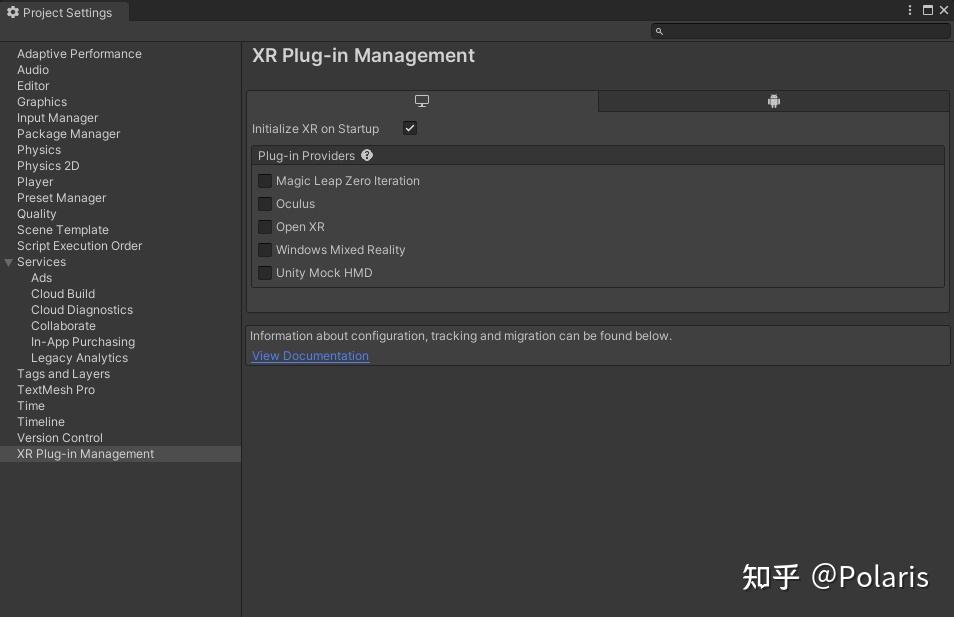Enable the Open XR plug-in provider

265,227
